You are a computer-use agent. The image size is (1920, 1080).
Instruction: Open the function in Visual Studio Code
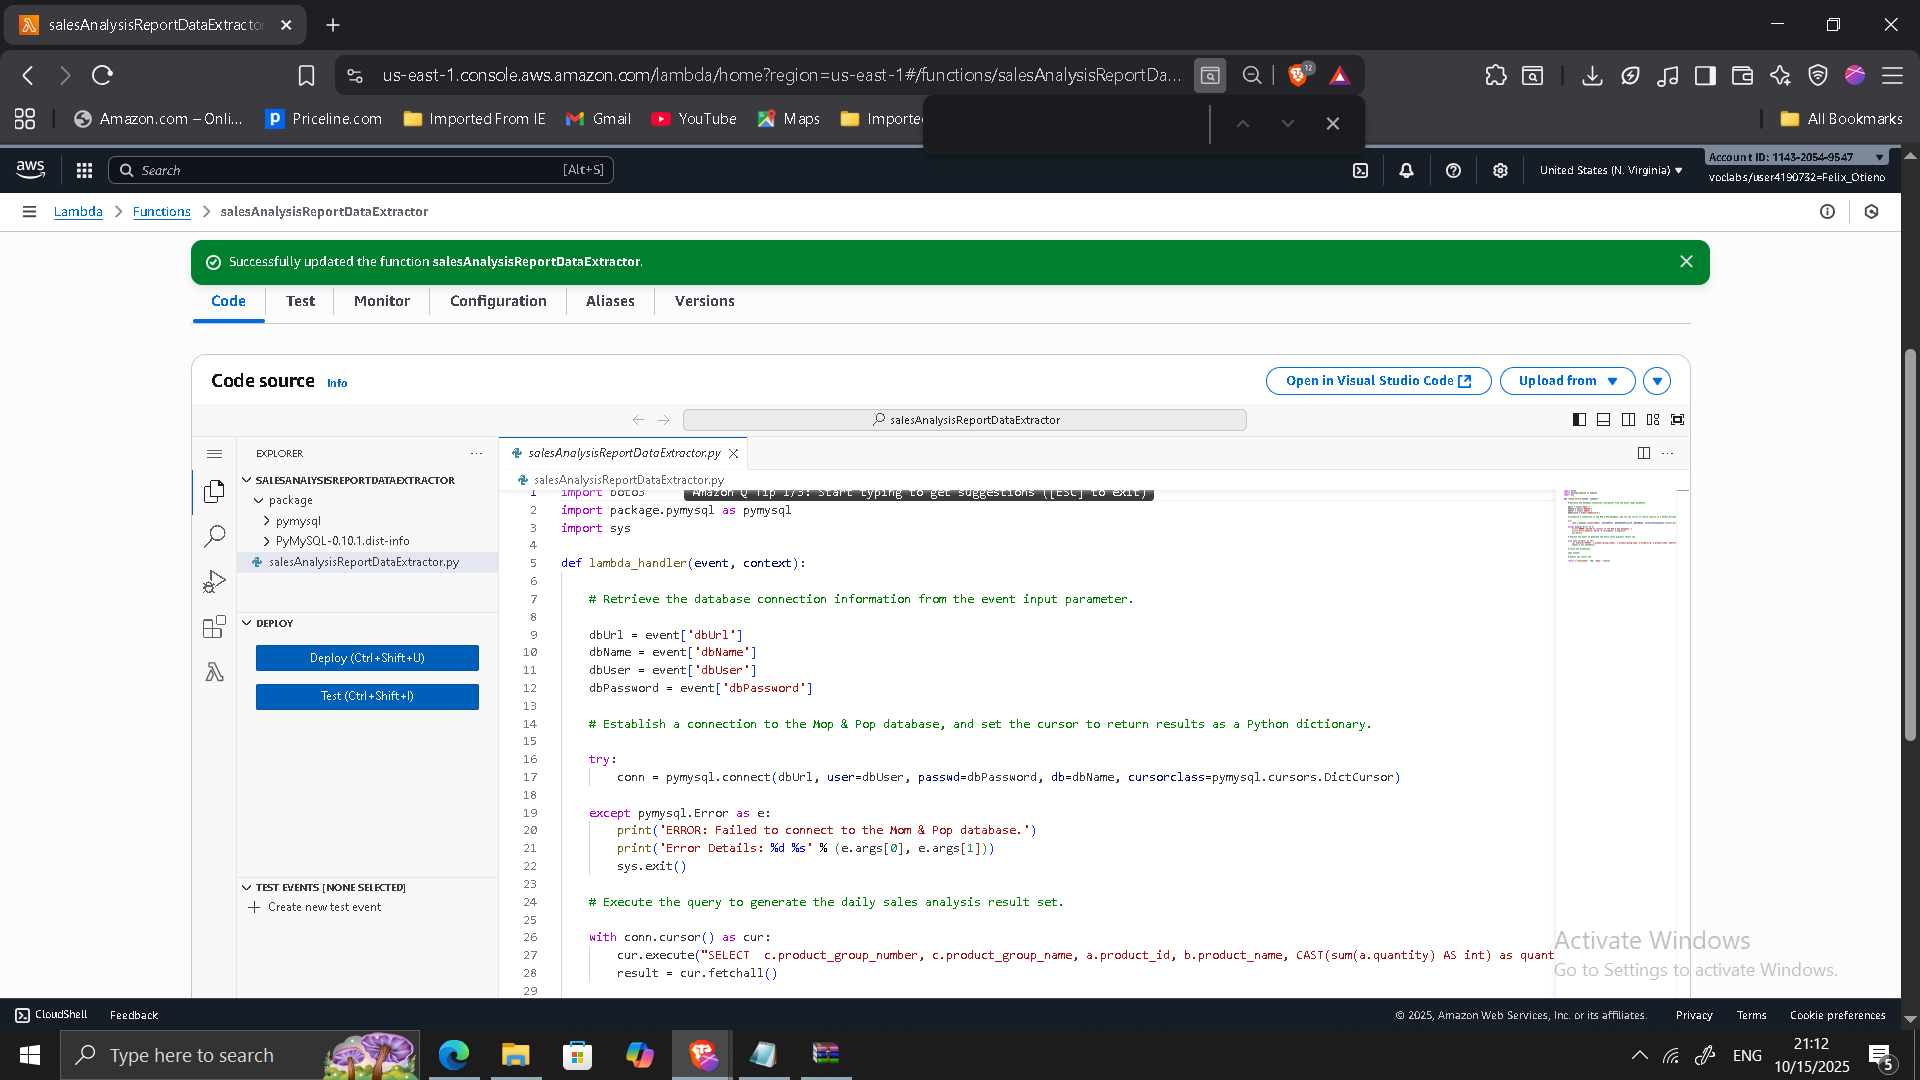1378,381
